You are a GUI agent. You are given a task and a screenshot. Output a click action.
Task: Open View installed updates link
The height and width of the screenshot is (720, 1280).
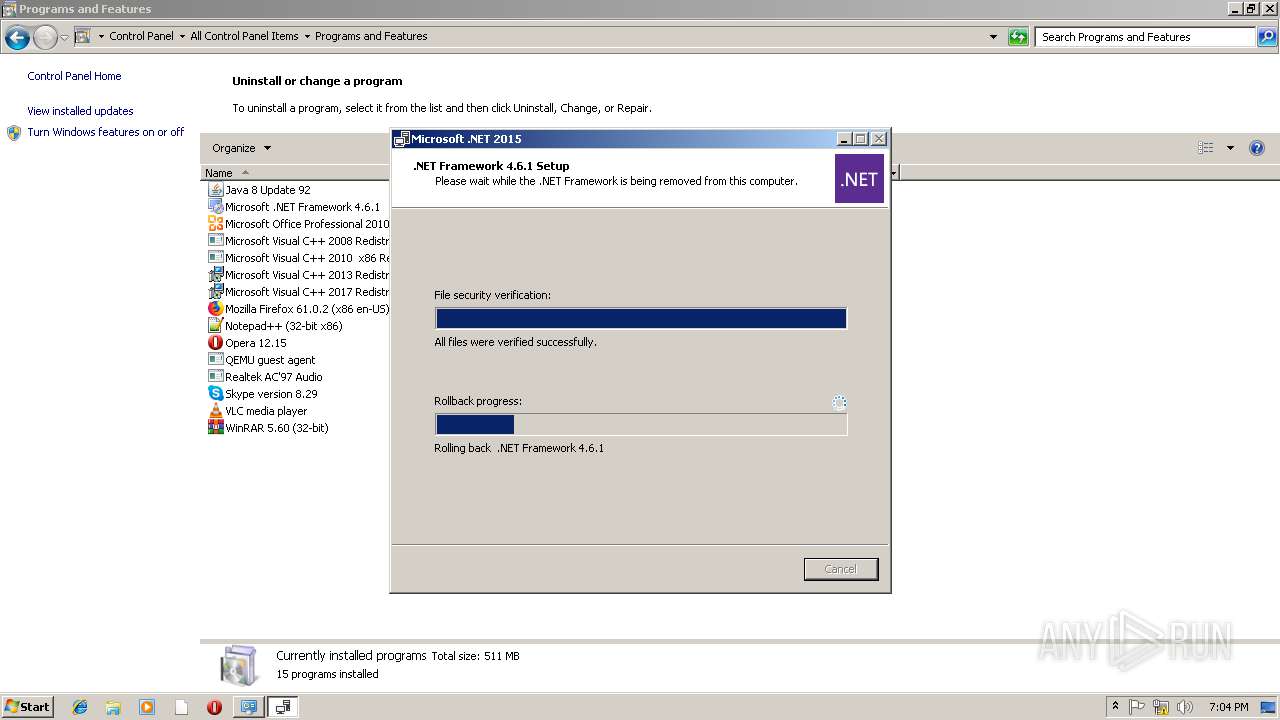80,111
